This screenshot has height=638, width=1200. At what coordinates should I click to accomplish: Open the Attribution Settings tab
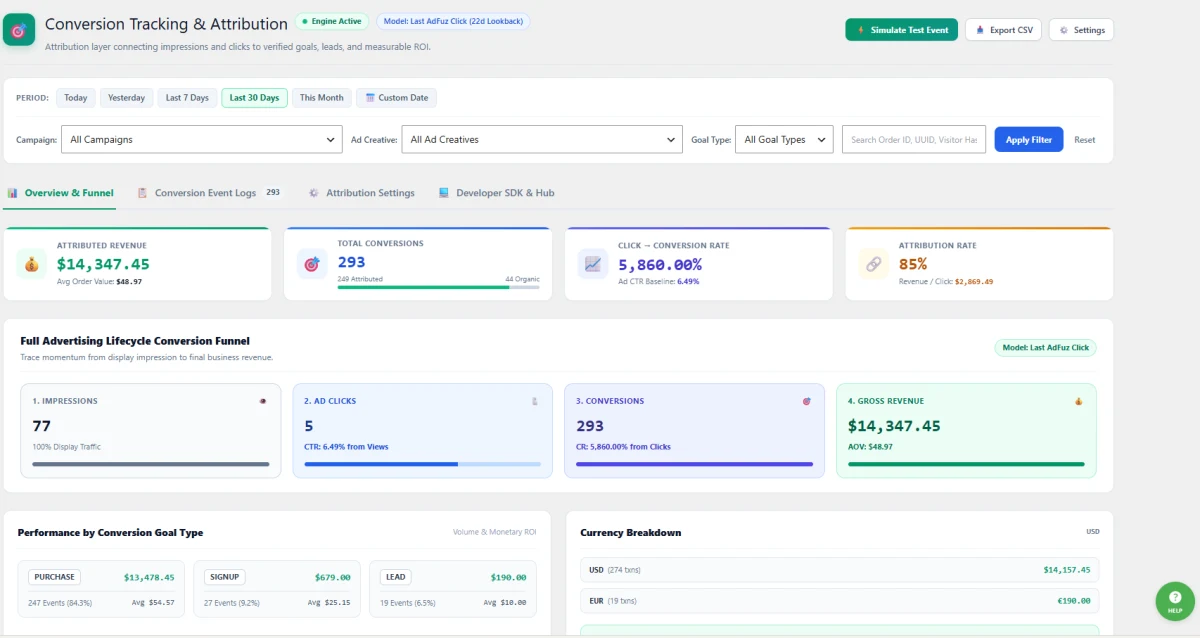pos(362,193)
